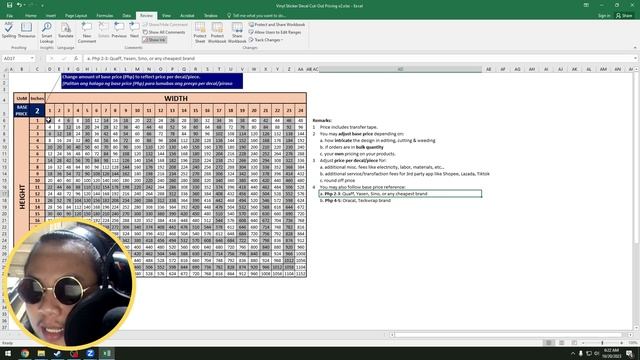Open the Thesaurus tool
Screen dimensions: 640x360
tap(27, 31)
